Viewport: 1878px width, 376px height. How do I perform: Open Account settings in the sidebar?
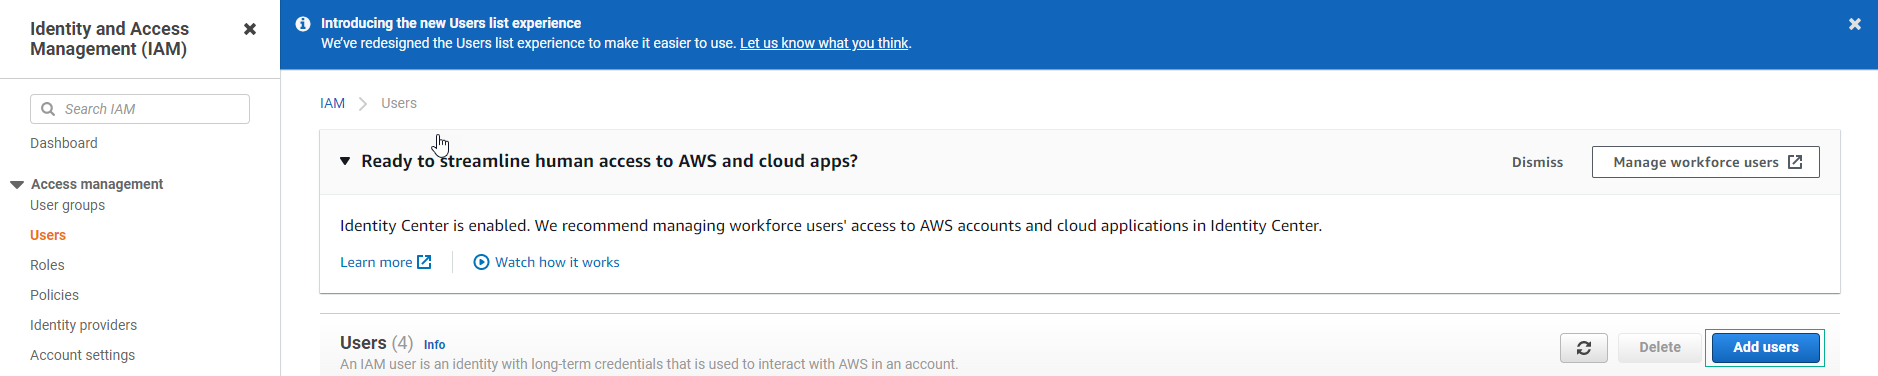82,355
